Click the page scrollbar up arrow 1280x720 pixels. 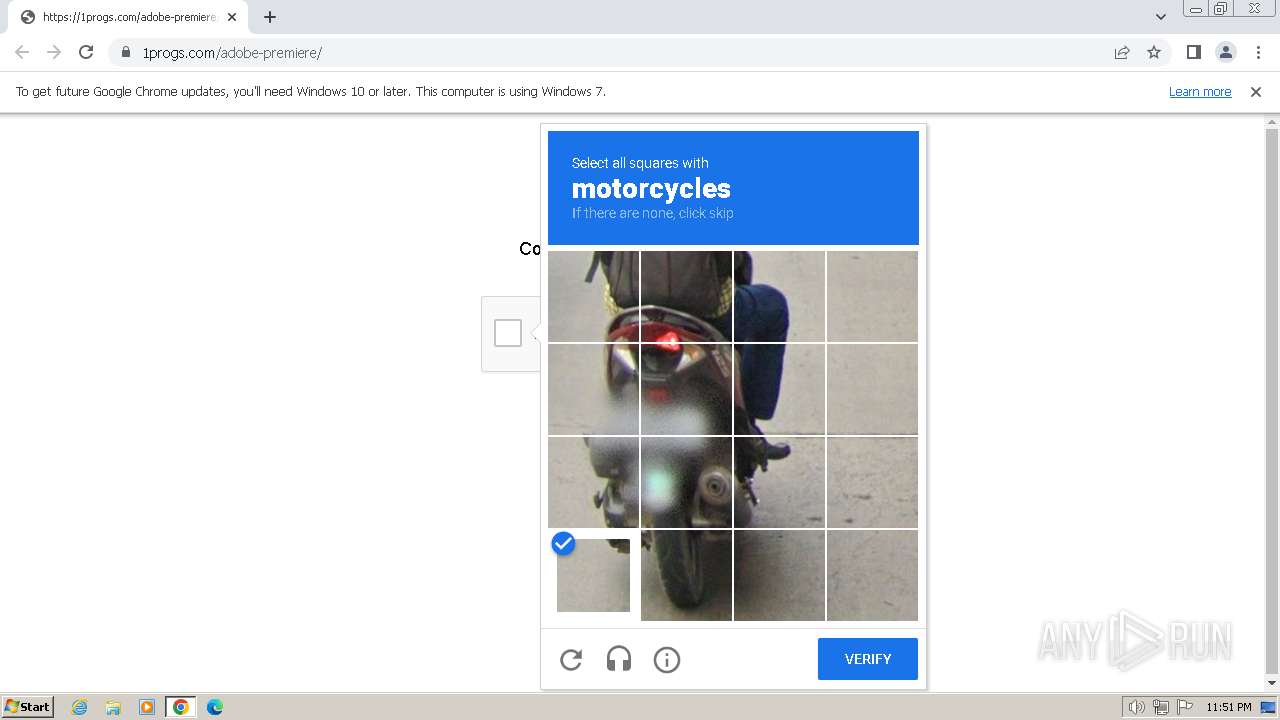[1272, 122]
